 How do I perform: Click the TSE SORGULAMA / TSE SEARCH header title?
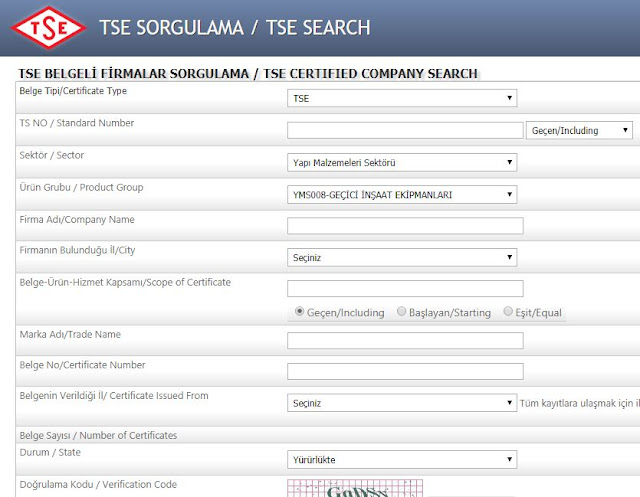pos(235,28)
